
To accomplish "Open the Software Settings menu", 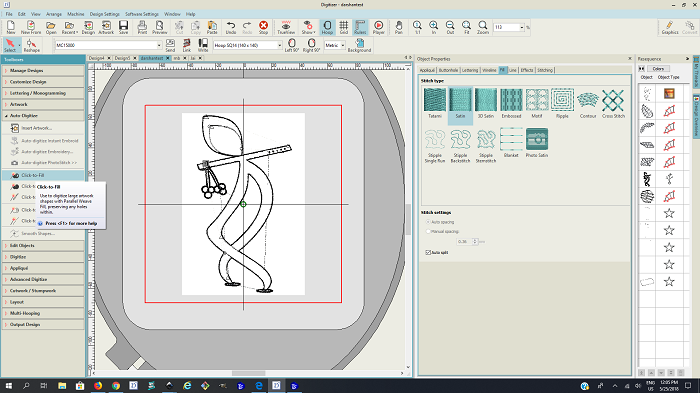I will [x=142, y=14].
